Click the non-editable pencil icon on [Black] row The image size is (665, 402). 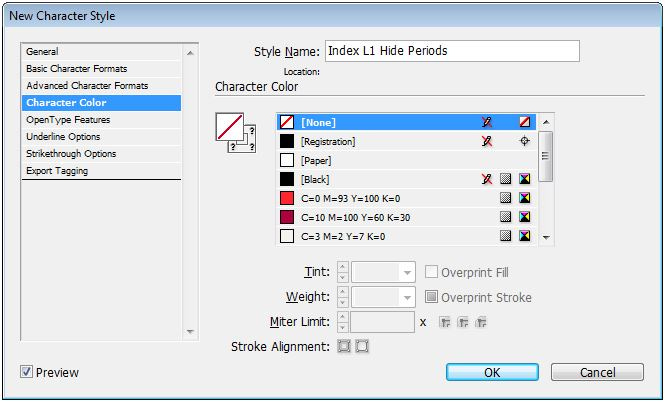[x=487, y=179]
